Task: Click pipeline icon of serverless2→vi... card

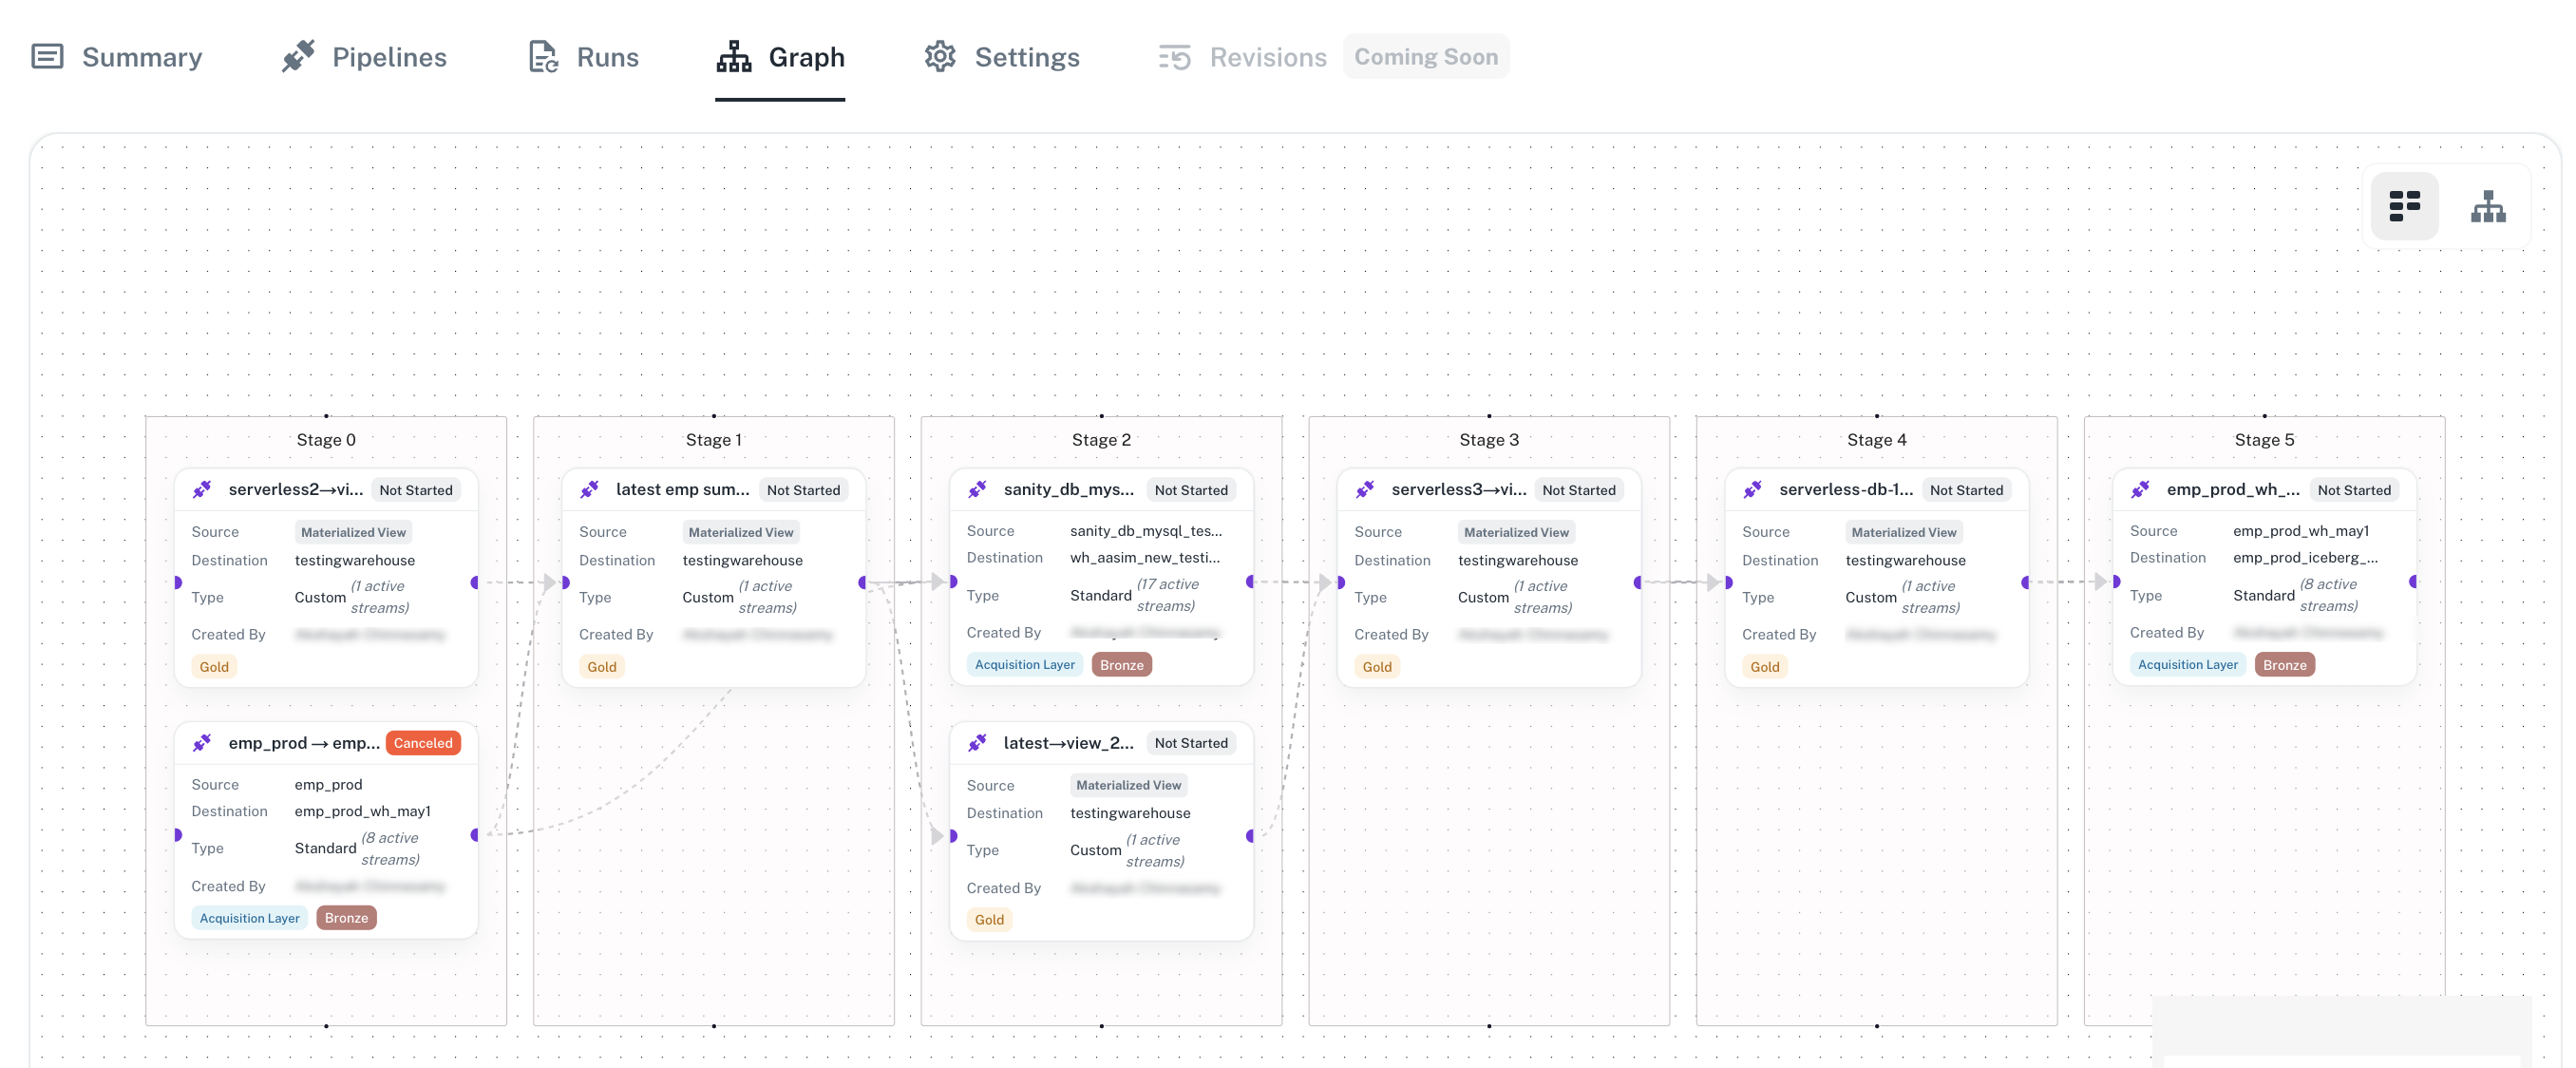Action: 202,489
